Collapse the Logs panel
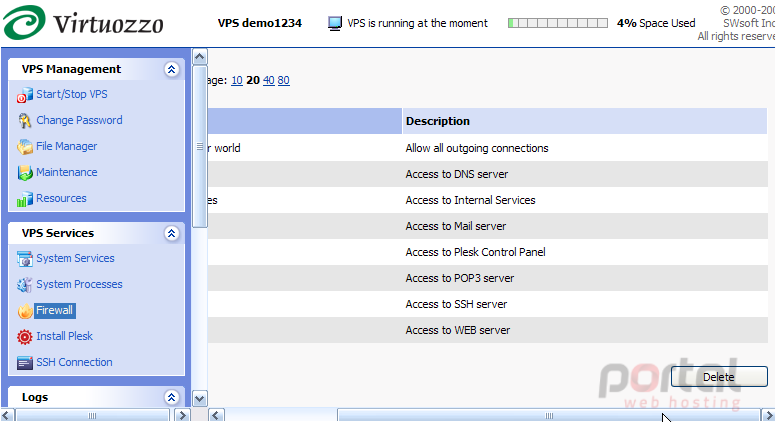The height and width of the screenshot is (422, 776). [171, 397]
